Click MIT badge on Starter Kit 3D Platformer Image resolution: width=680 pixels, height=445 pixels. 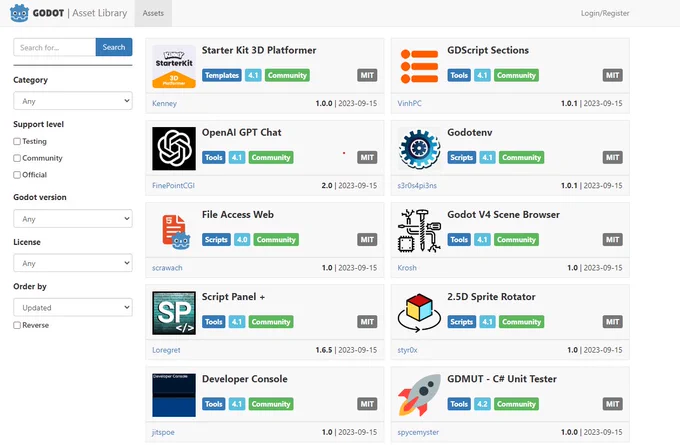point(367,75)
